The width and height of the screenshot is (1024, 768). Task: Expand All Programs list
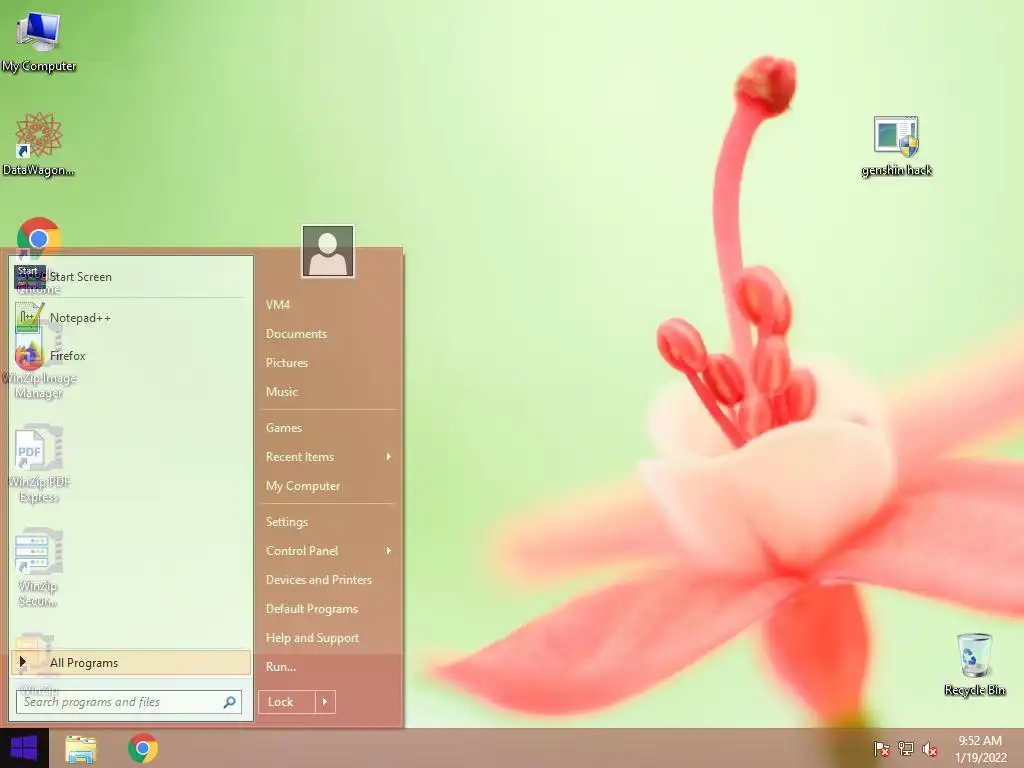coord(131,662)
